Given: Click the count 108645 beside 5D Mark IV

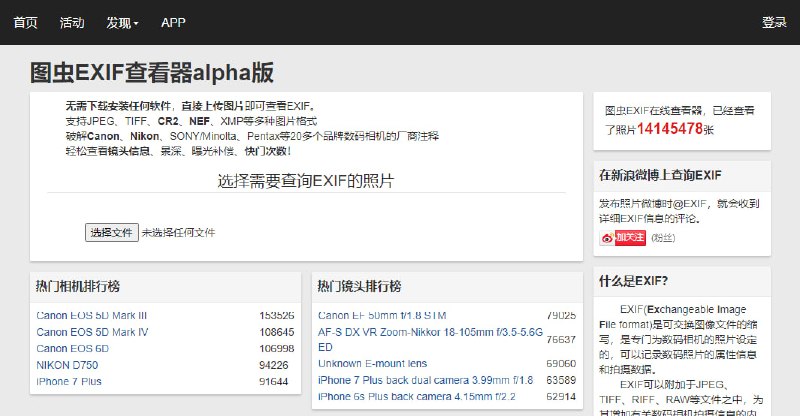Looking at the screenshot, I should coord(277,332).
